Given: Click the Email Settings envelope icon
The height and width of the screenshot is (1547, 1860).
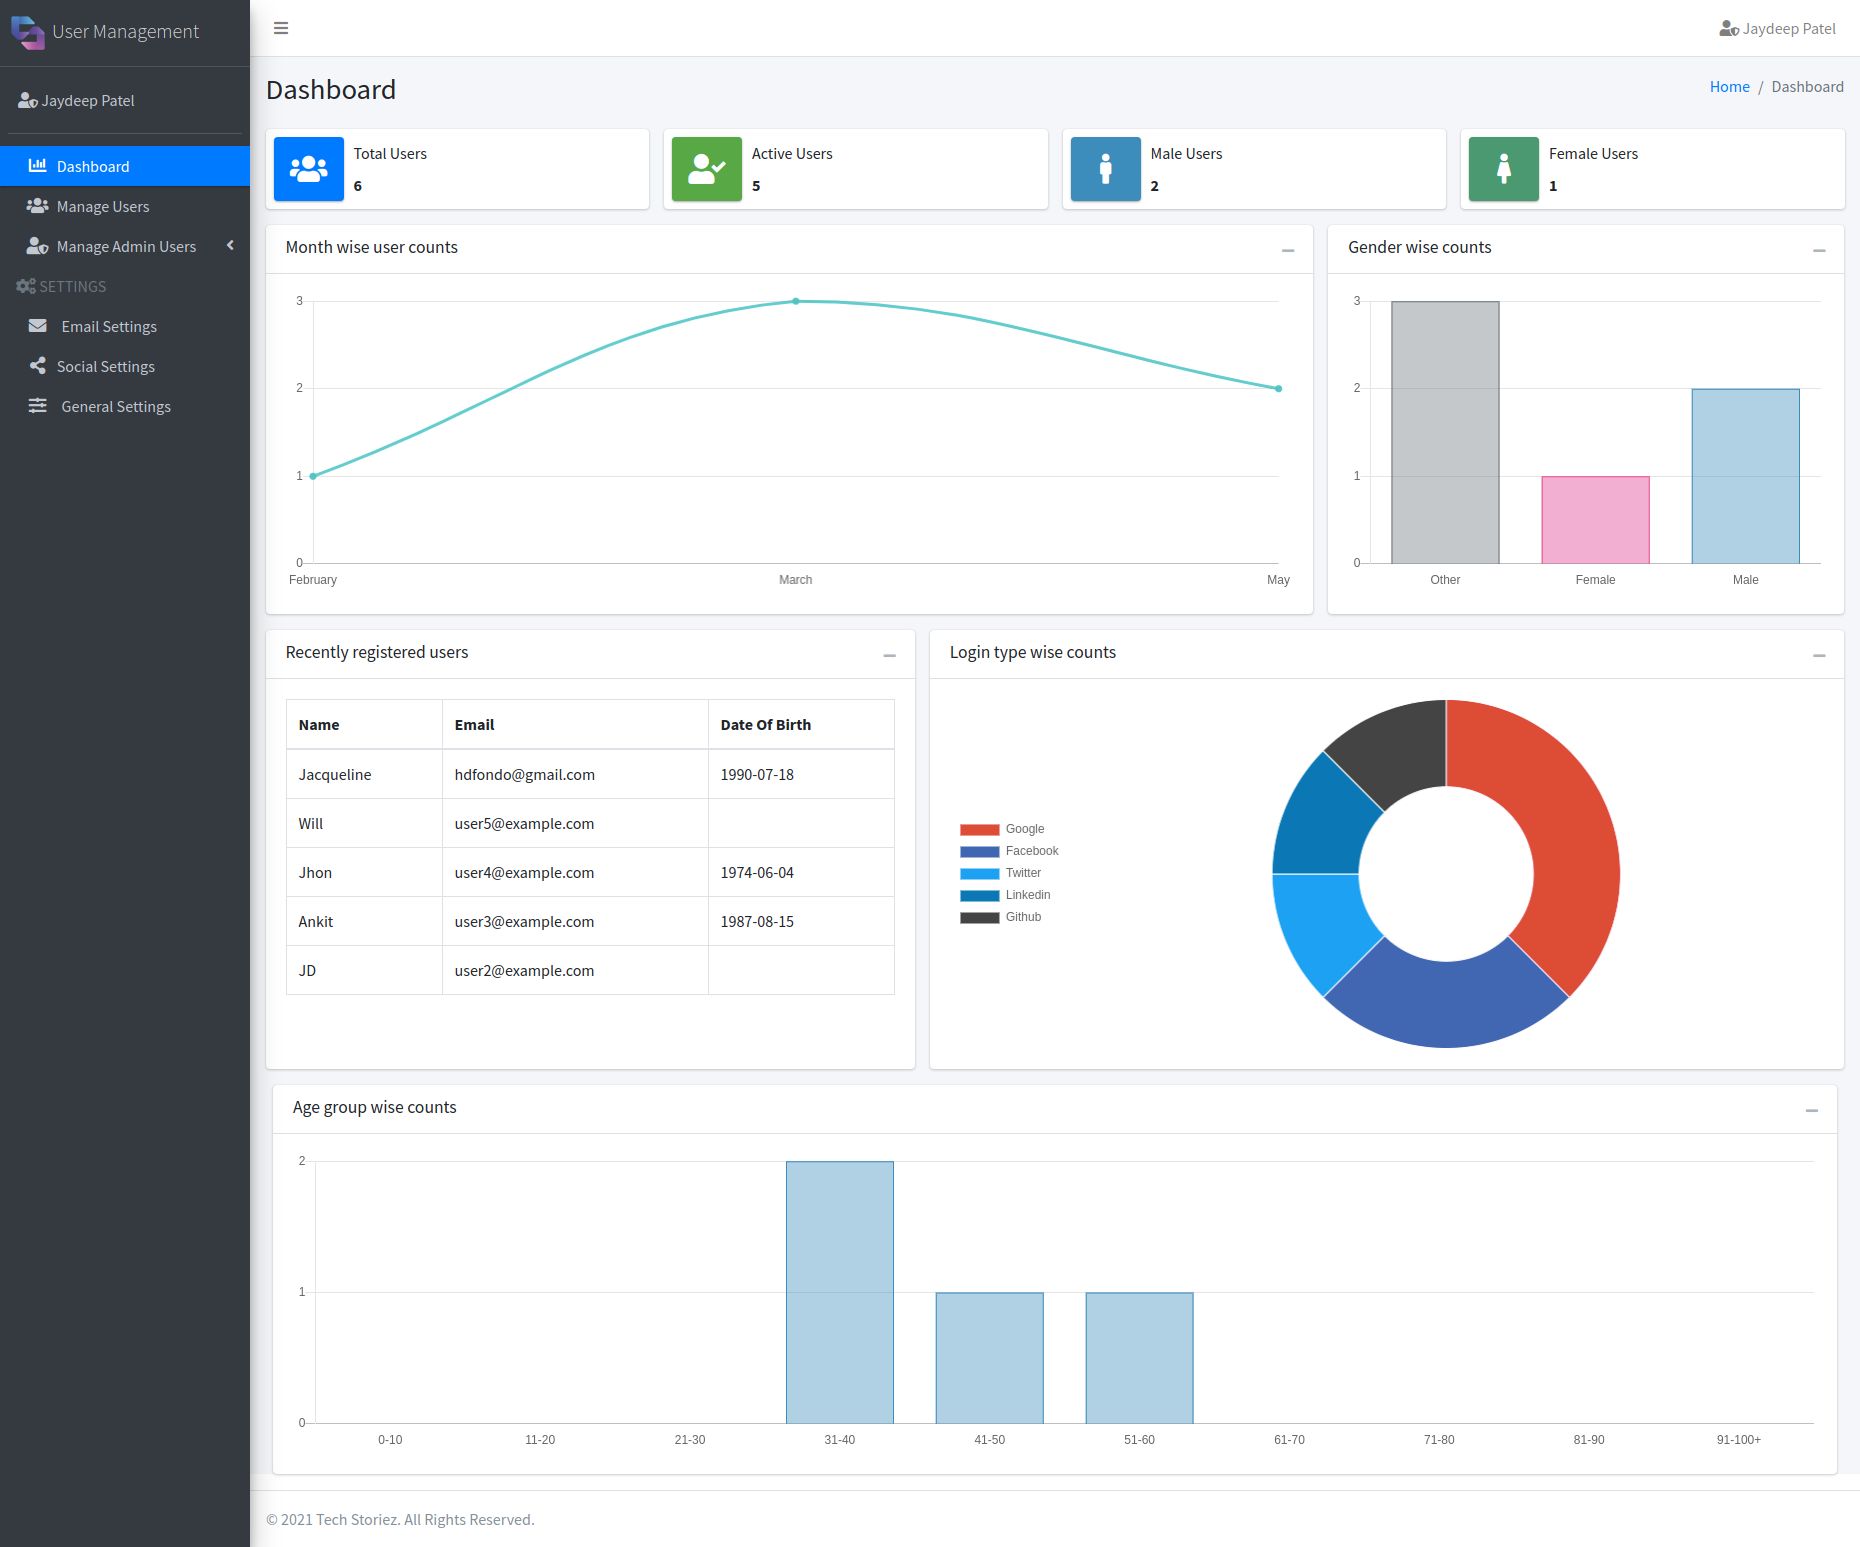Looking at the screenshot, I should (38, 326).
